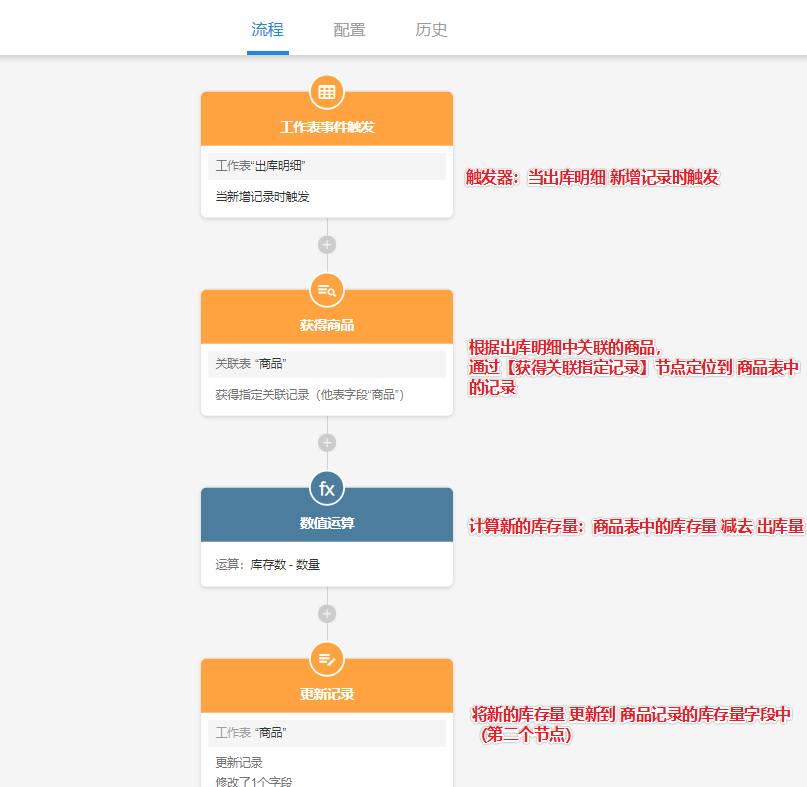This screenshot has height=787, width=807.
Task: Insert a node above 更新记录 via plus icon
Action: pos(327,614)
